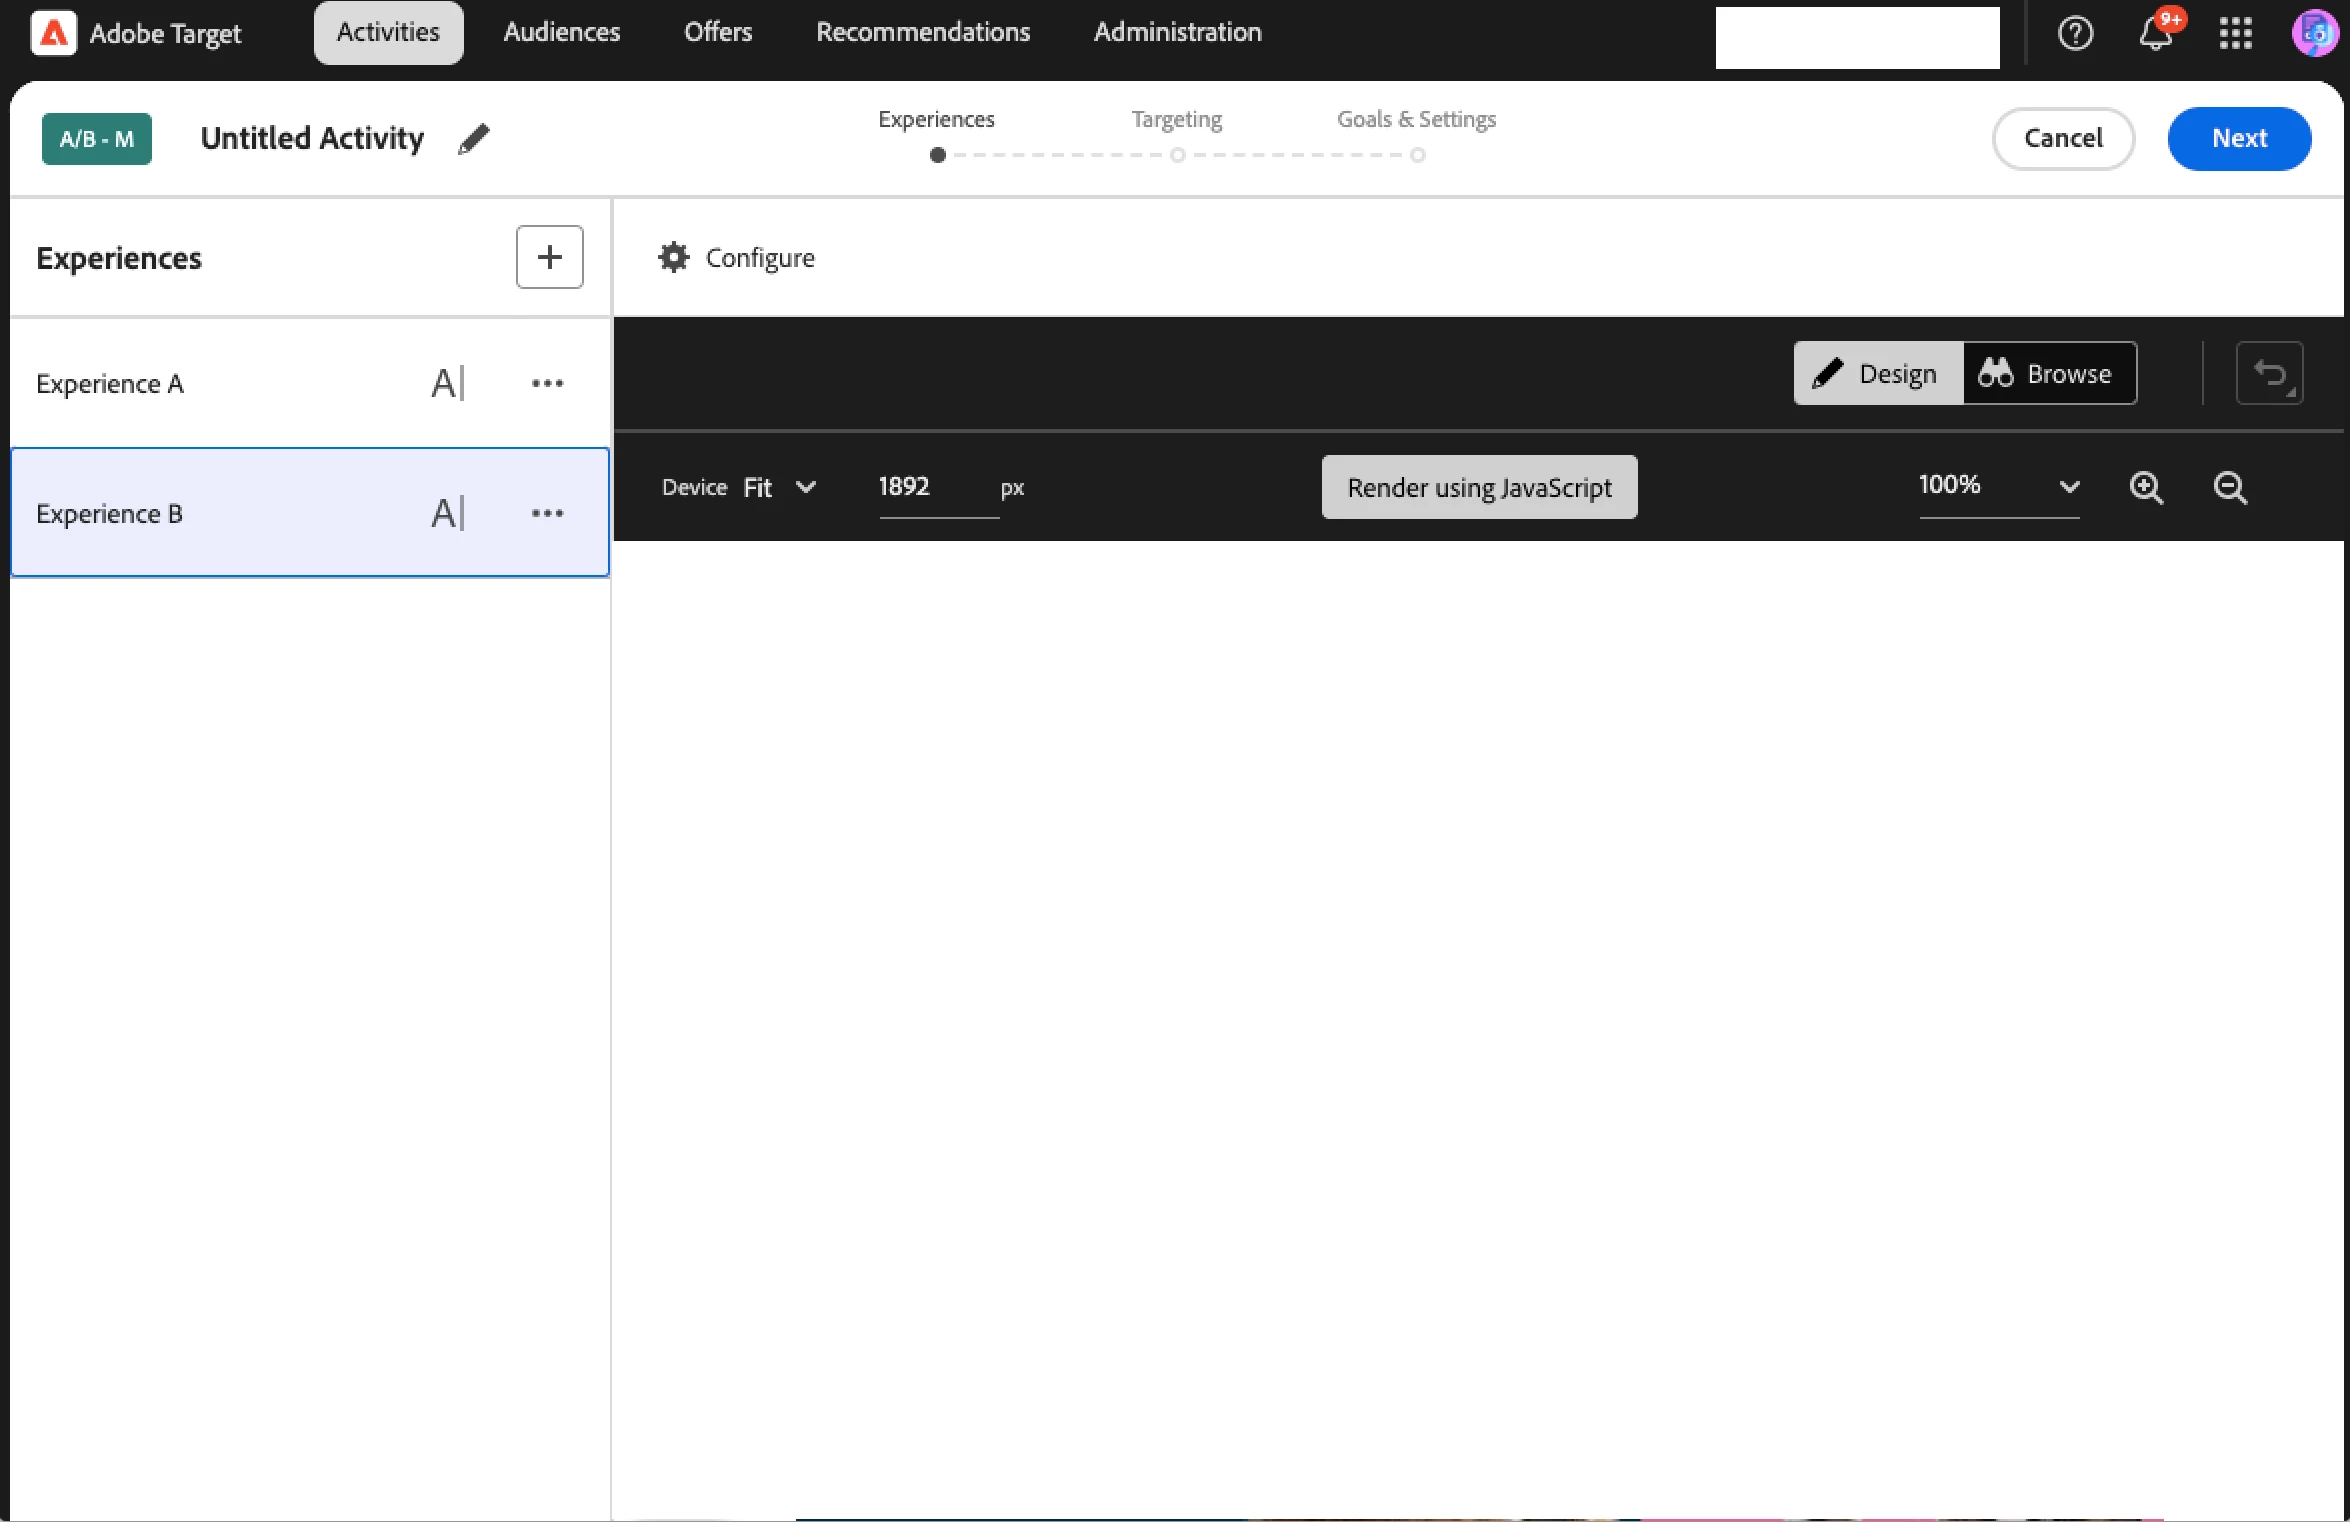Click the blue Next button

click(x=2238, y=138)
